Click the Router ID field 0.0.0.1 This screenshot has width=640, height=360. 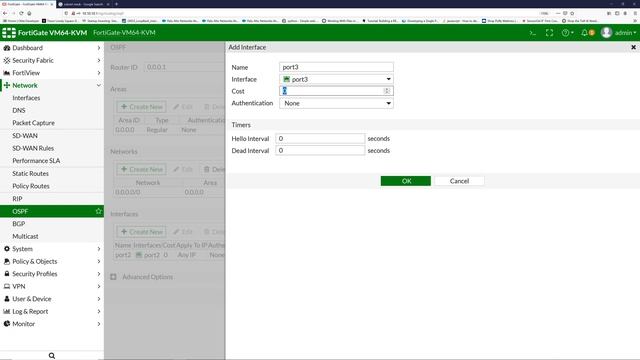coord(184,67)
